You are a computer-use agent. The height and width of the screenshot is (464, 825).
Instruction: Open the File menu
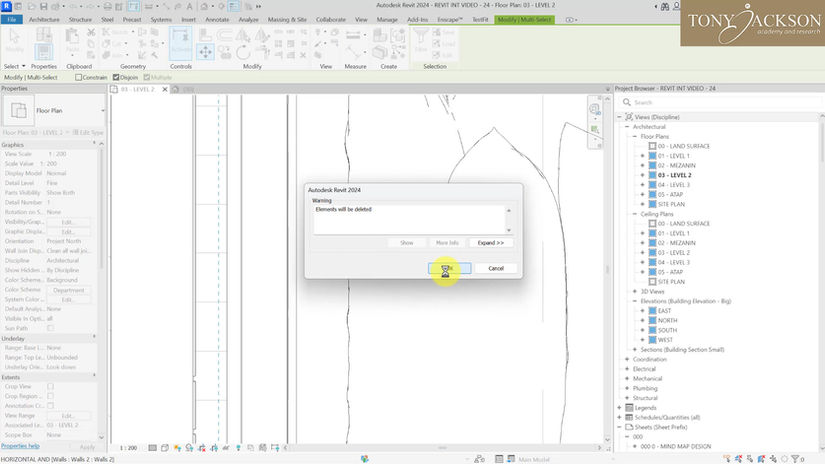(12, 20)
